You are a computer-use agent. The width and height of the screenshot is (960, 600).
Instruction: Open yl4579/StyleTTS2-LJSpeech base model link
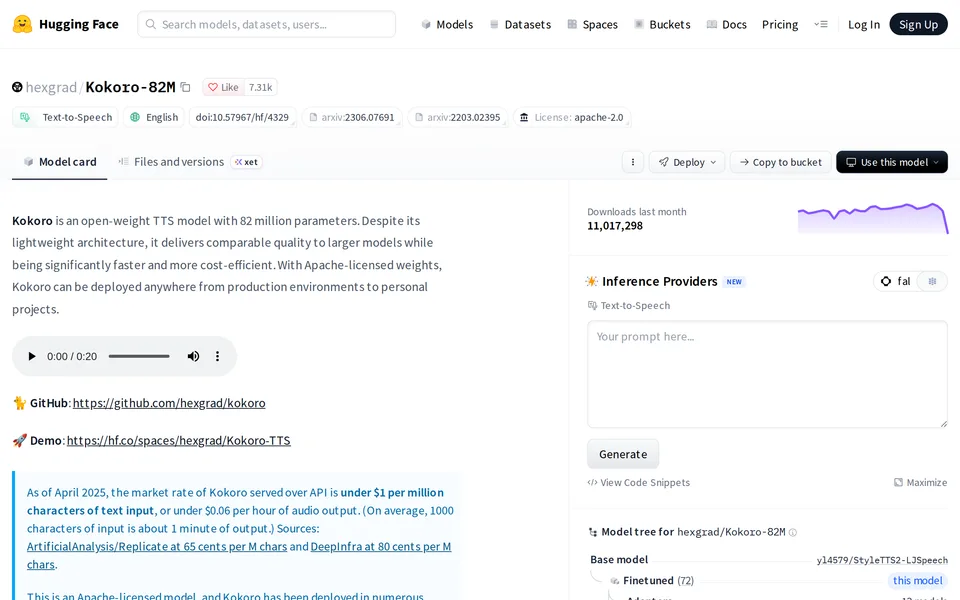tap(882, 560)
